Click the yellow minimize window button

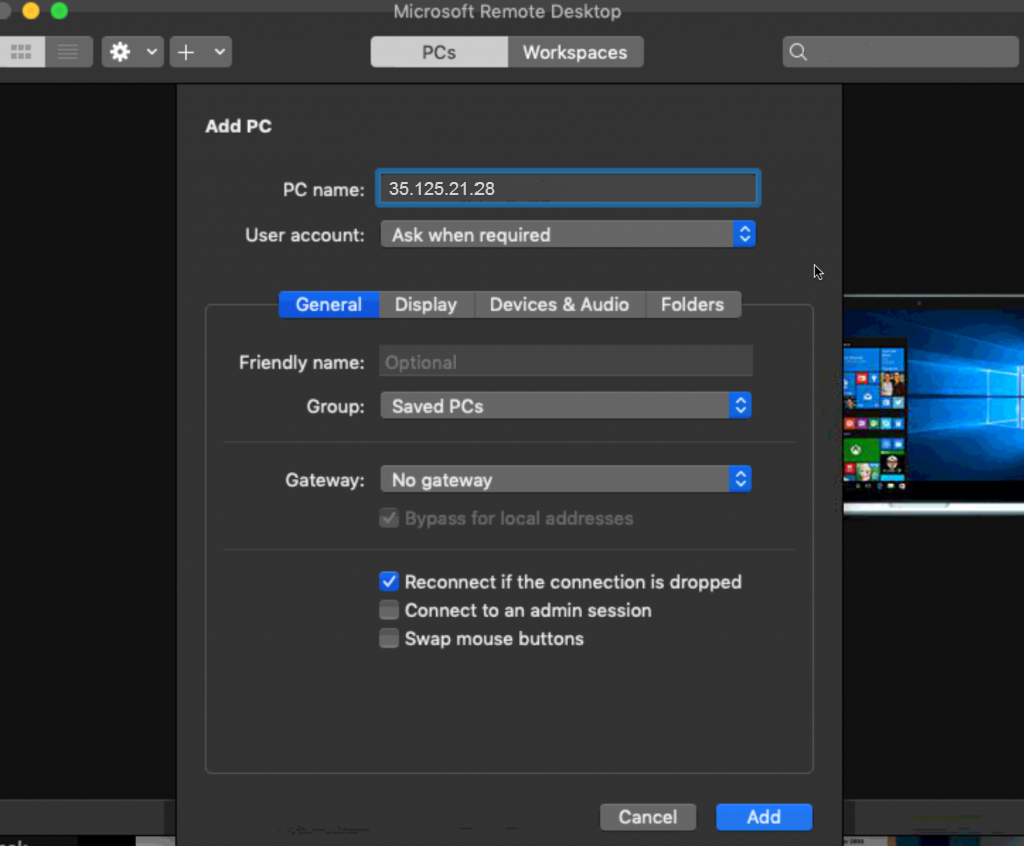coord(30,11)
